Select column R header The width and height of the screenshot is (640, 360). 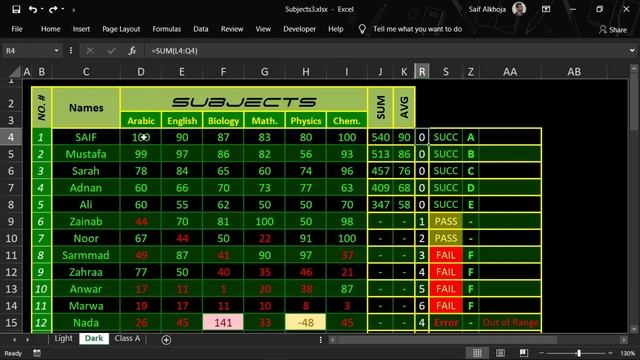[422, 72]
